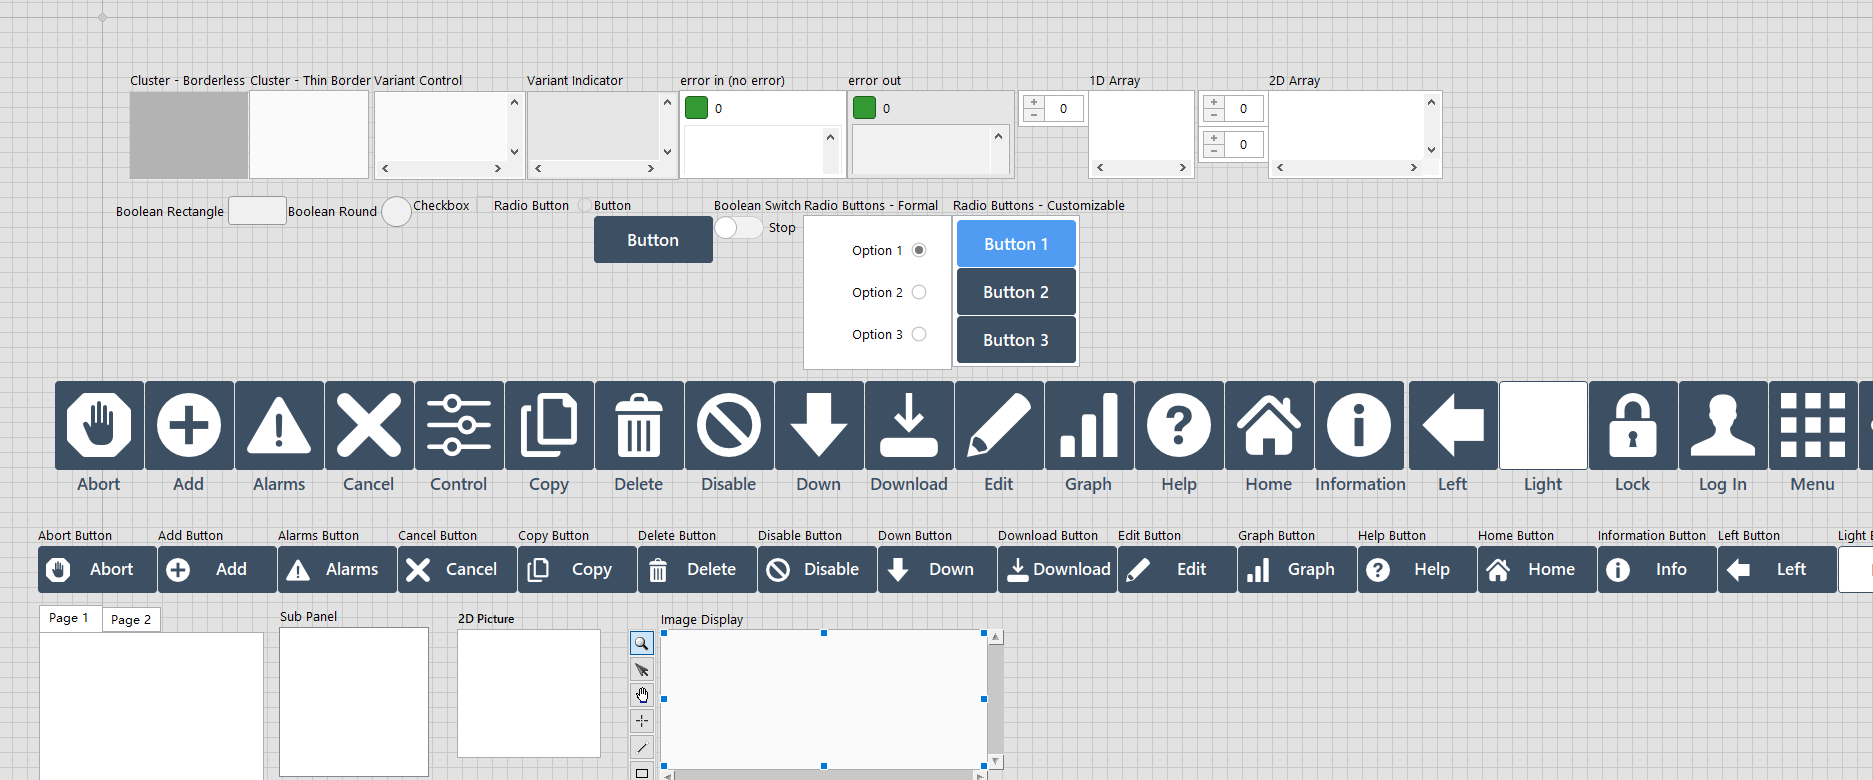The width and height of the screenshot is (1873, 780).
Task: Click the large Log In person icon
Action: pyautogui.click(x=1723, y=425)
